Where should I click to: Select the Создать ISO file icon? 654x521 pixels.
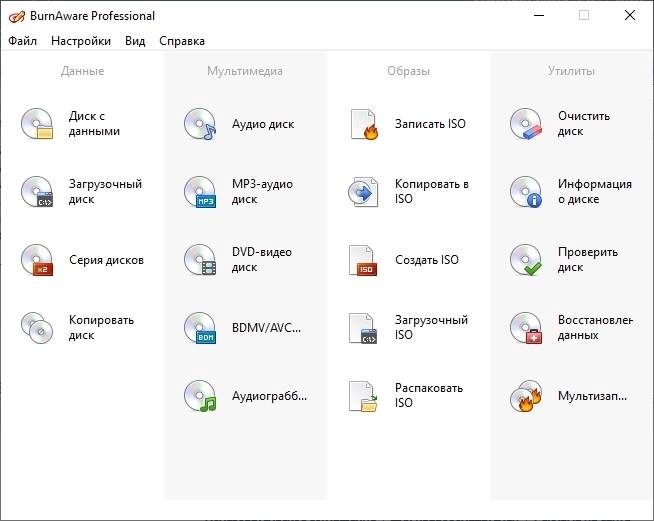tap(363, 259)
